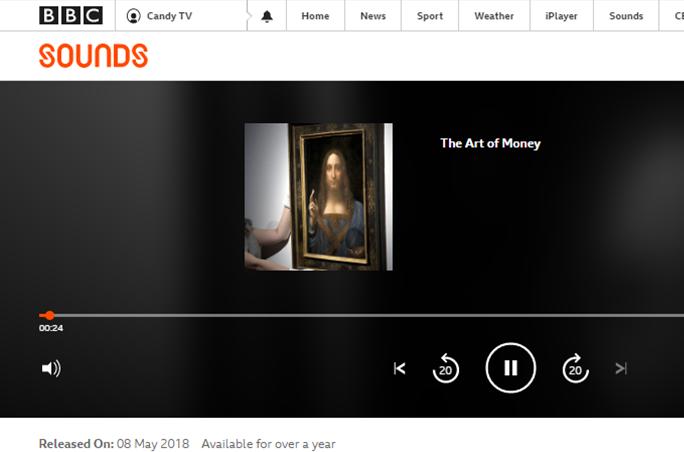
Task: Open Sounds in the top navigation
Action: [x=626, y=16]
